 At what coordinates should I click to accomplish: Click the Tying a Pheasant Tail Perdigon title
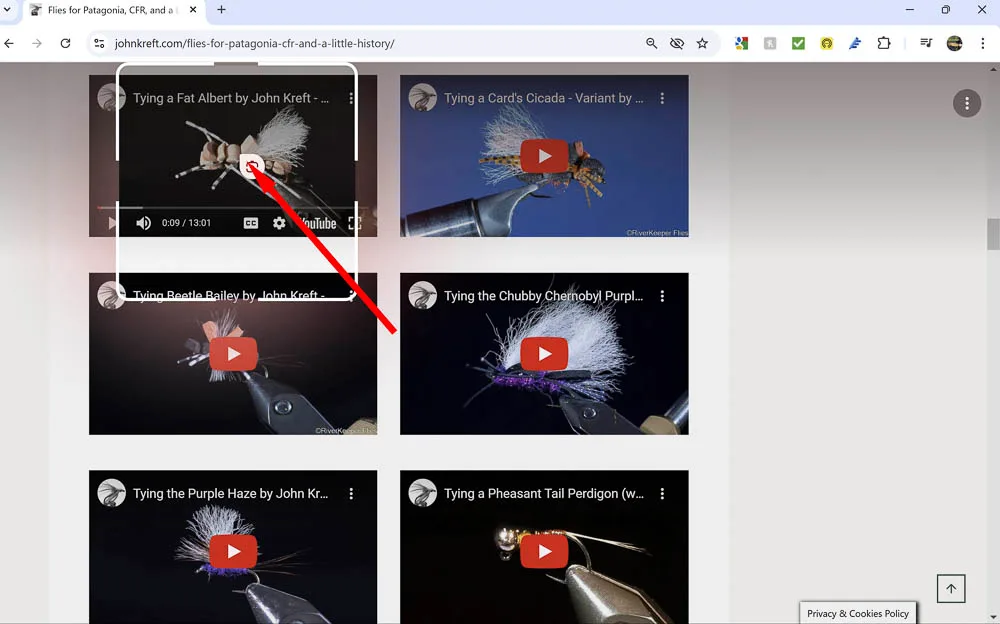(x=544, y=494)
